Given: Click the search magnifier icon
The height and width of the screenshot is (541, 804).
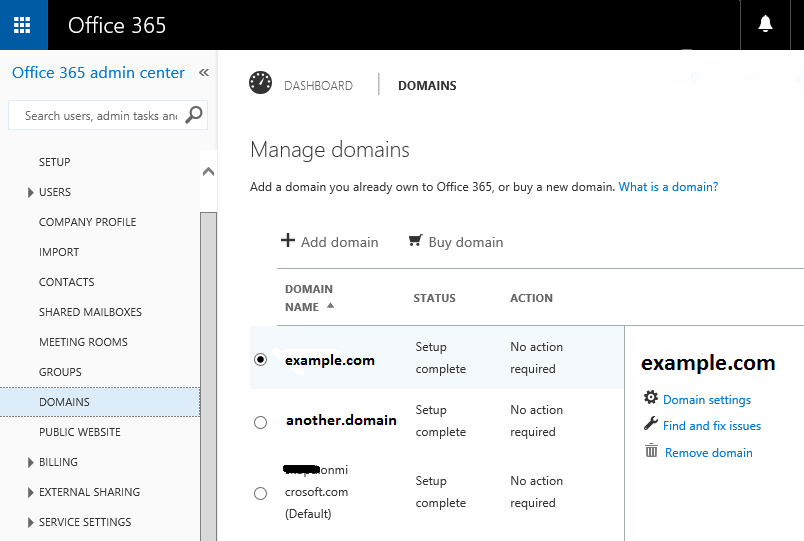Looking at the screenshot, I should tap(194, 115).
